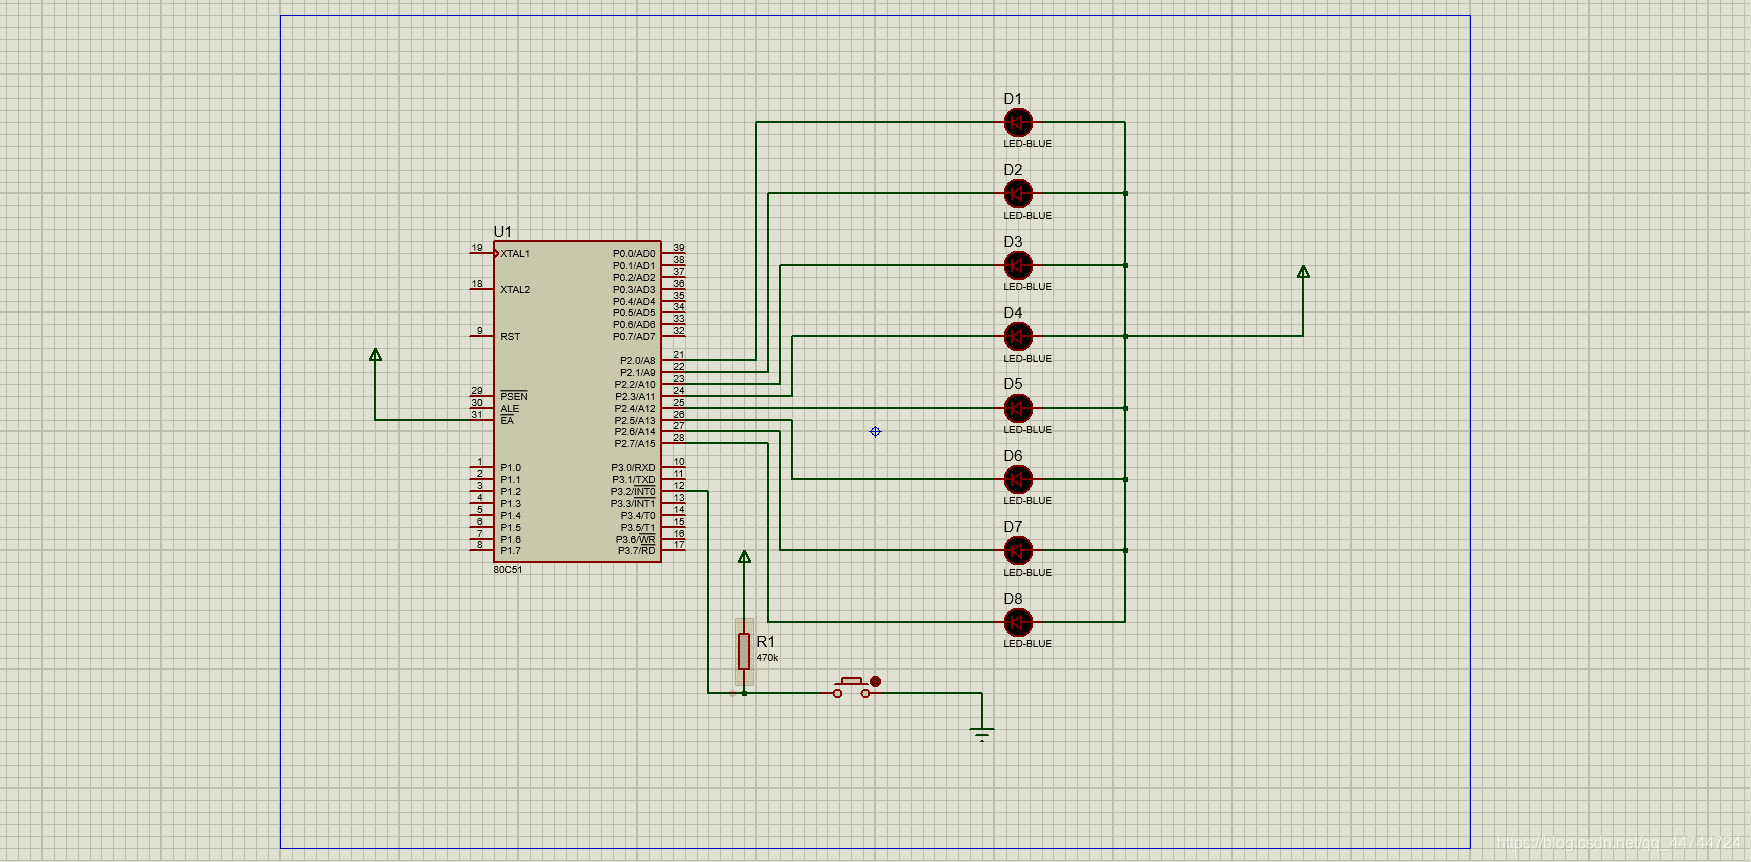The height and width of the screenshot is (862, 1751).
Task: Select the U1 80C51 microcontroller body
Action: tap(577, 401)
